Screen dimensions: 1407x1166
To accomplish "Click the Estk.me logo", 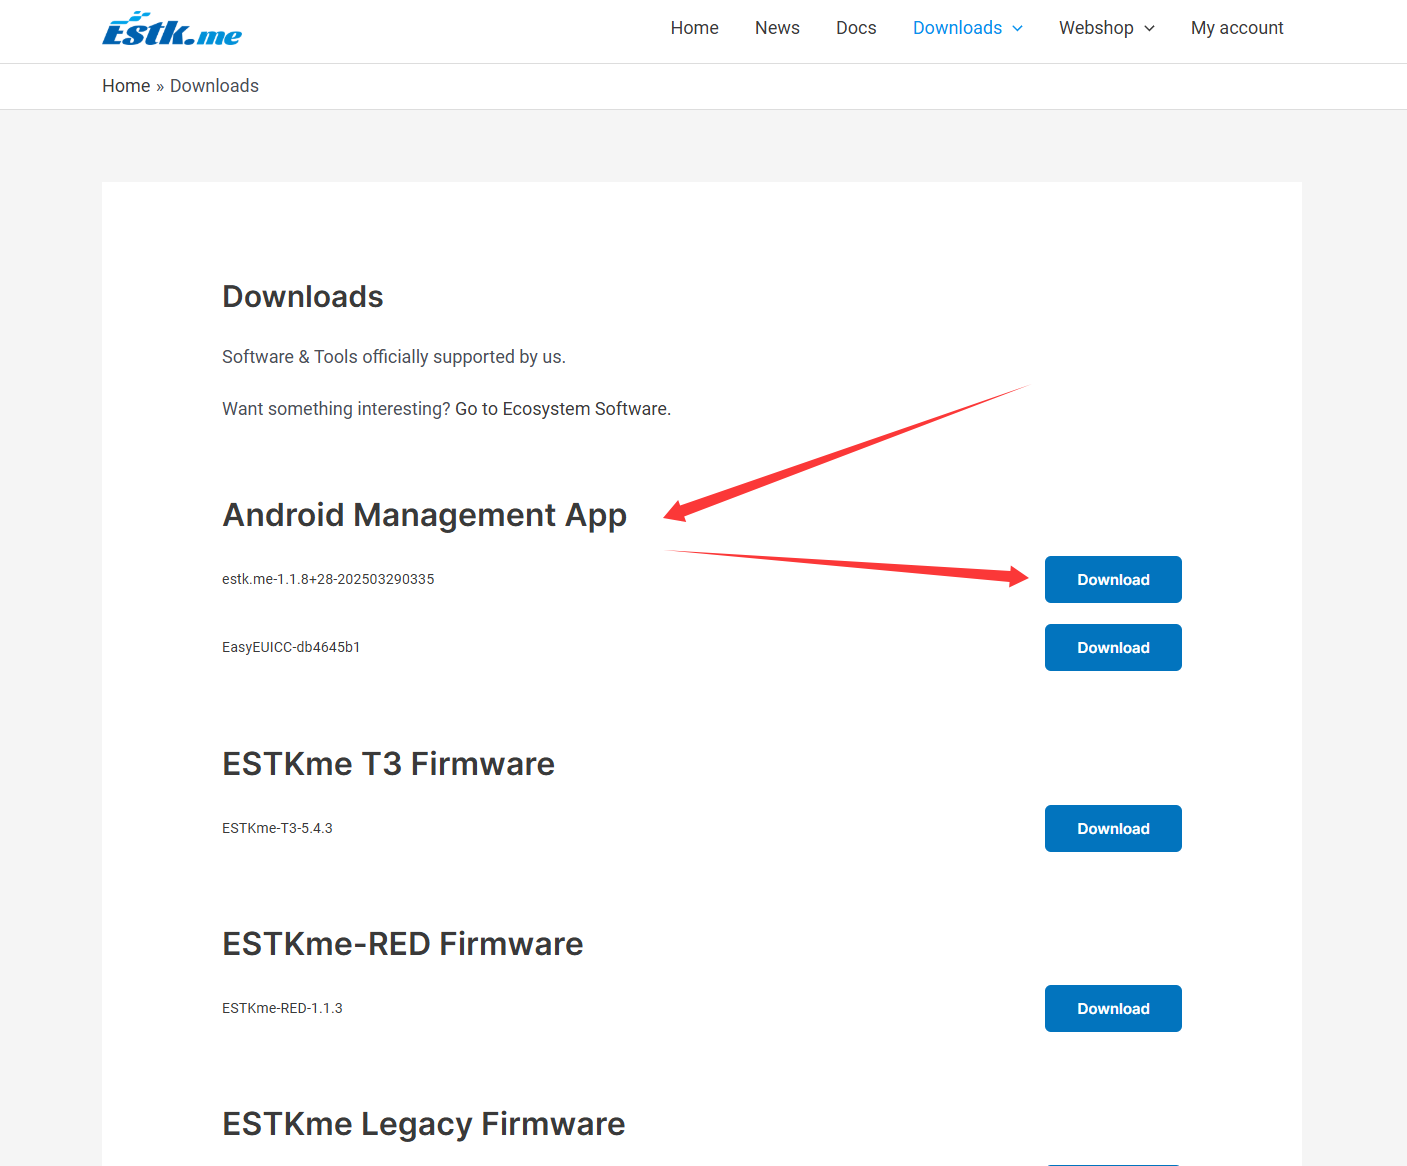I will pyautogui.click(x=172, y=30).
